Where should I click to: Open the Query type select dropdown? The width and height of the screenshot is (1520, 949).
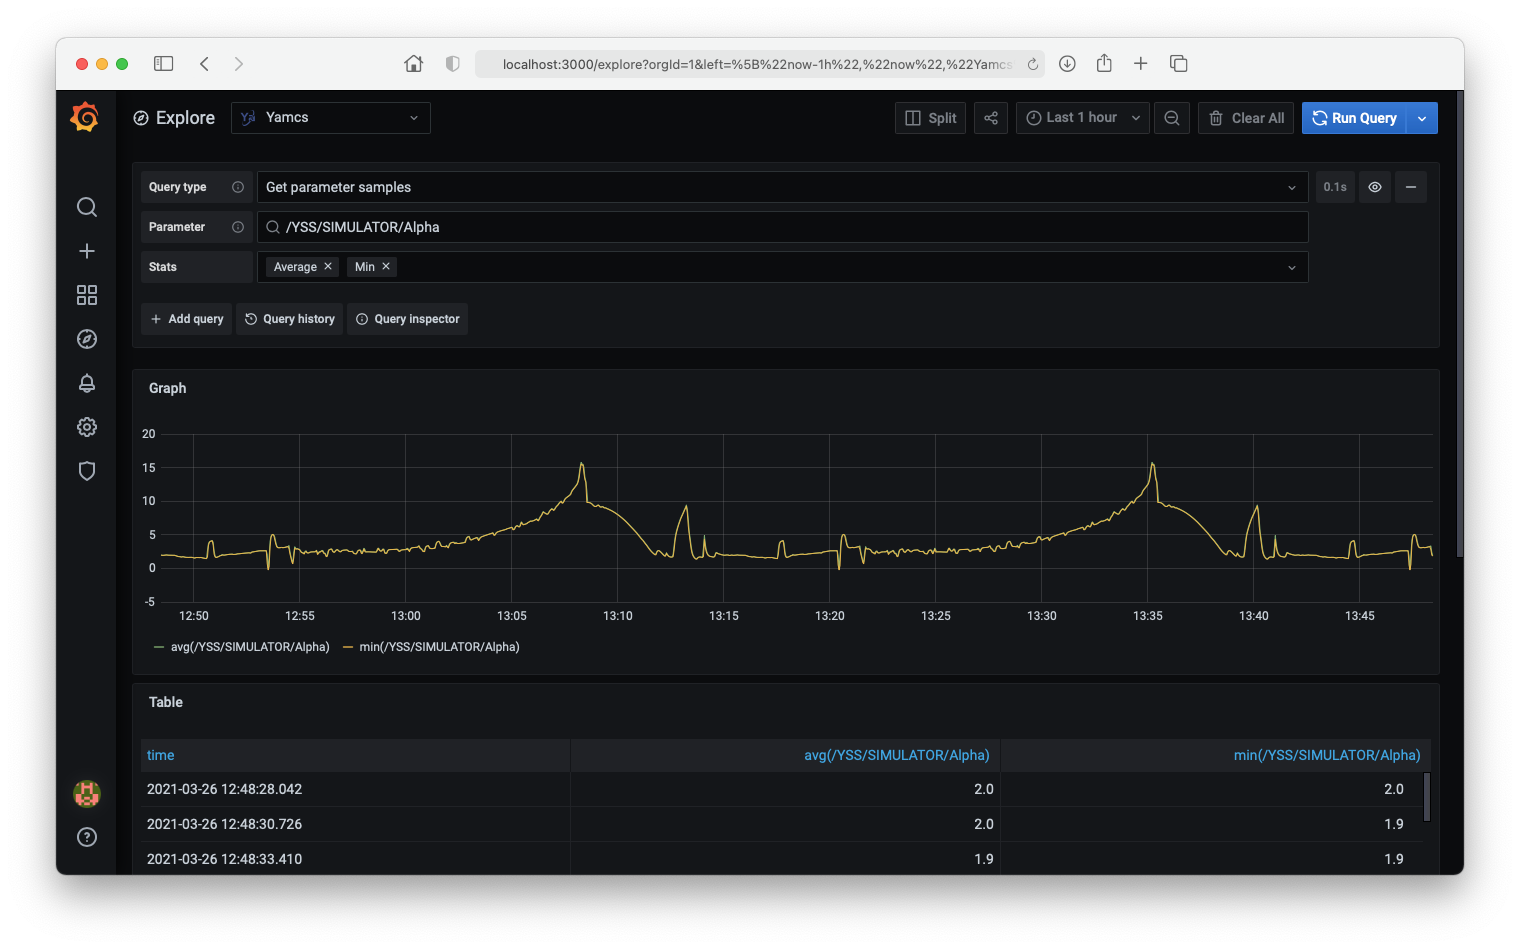click(783, 187)
